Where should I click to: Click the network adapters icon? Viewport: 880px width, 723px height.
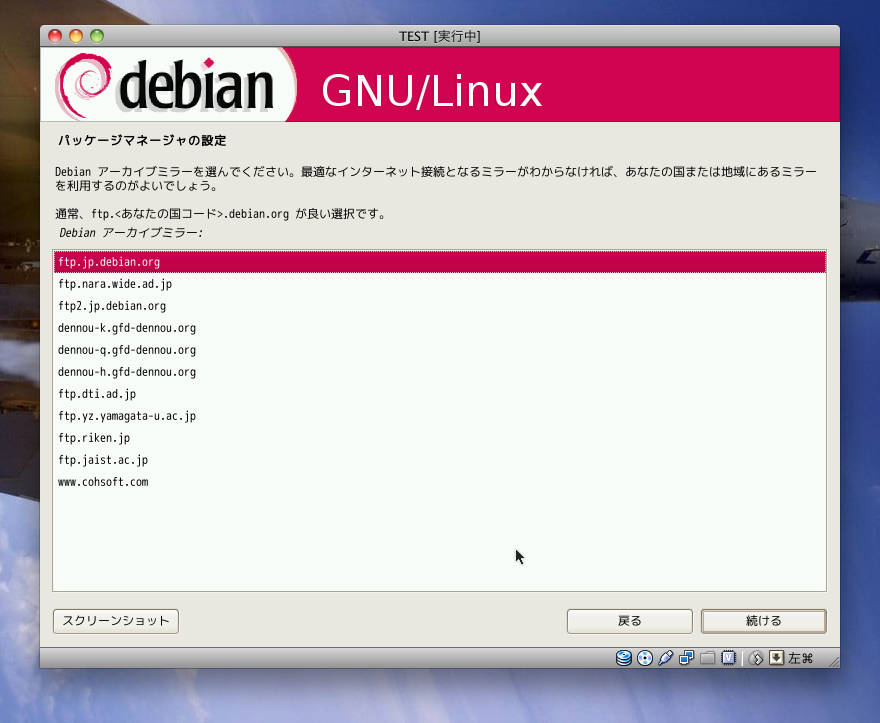[x=686, y=658]
